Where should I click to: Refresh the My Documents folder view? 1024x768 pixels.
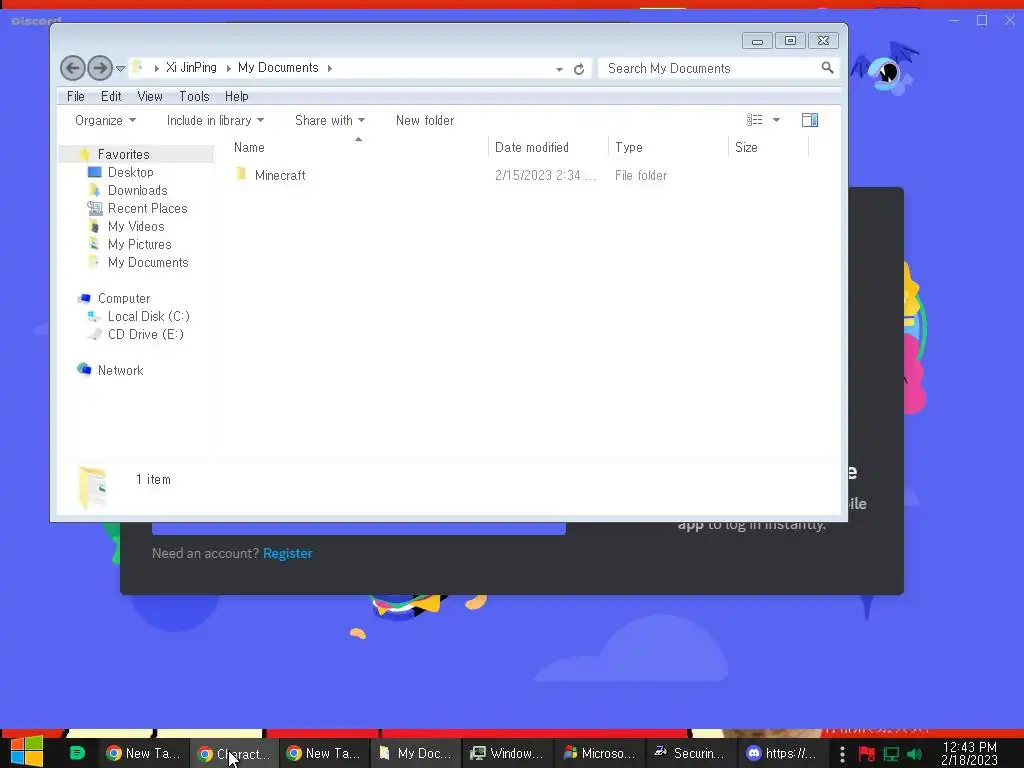(579, 69)
